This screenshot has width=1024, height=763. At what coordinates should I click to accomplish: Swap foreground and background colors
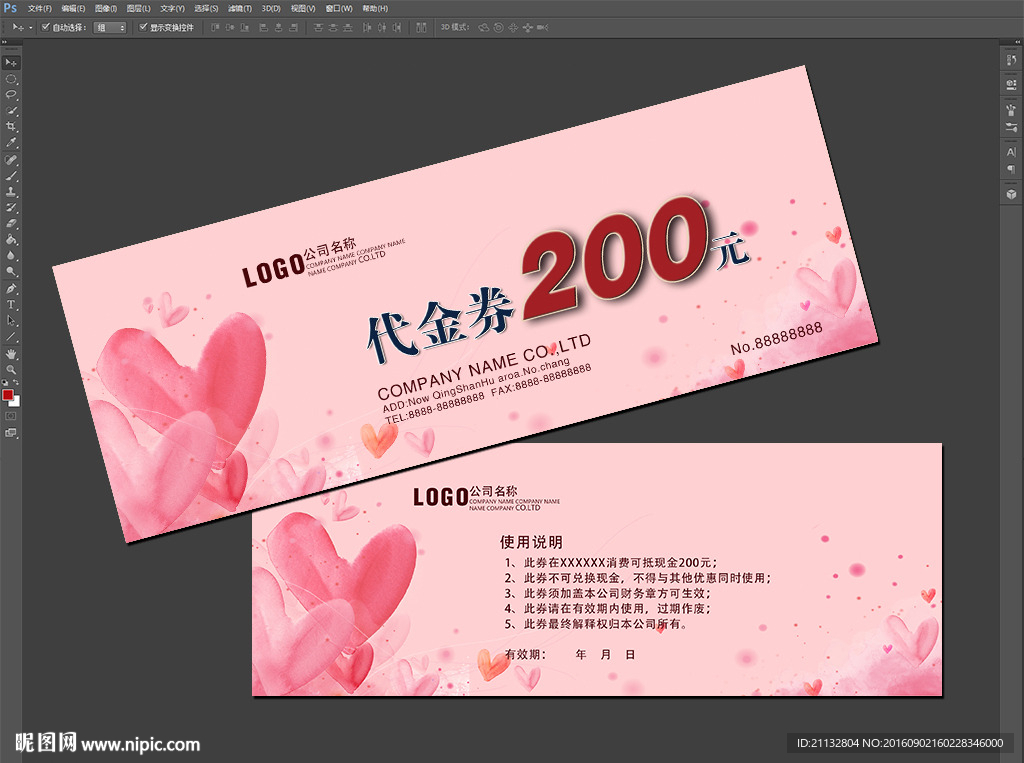[16, 383]
